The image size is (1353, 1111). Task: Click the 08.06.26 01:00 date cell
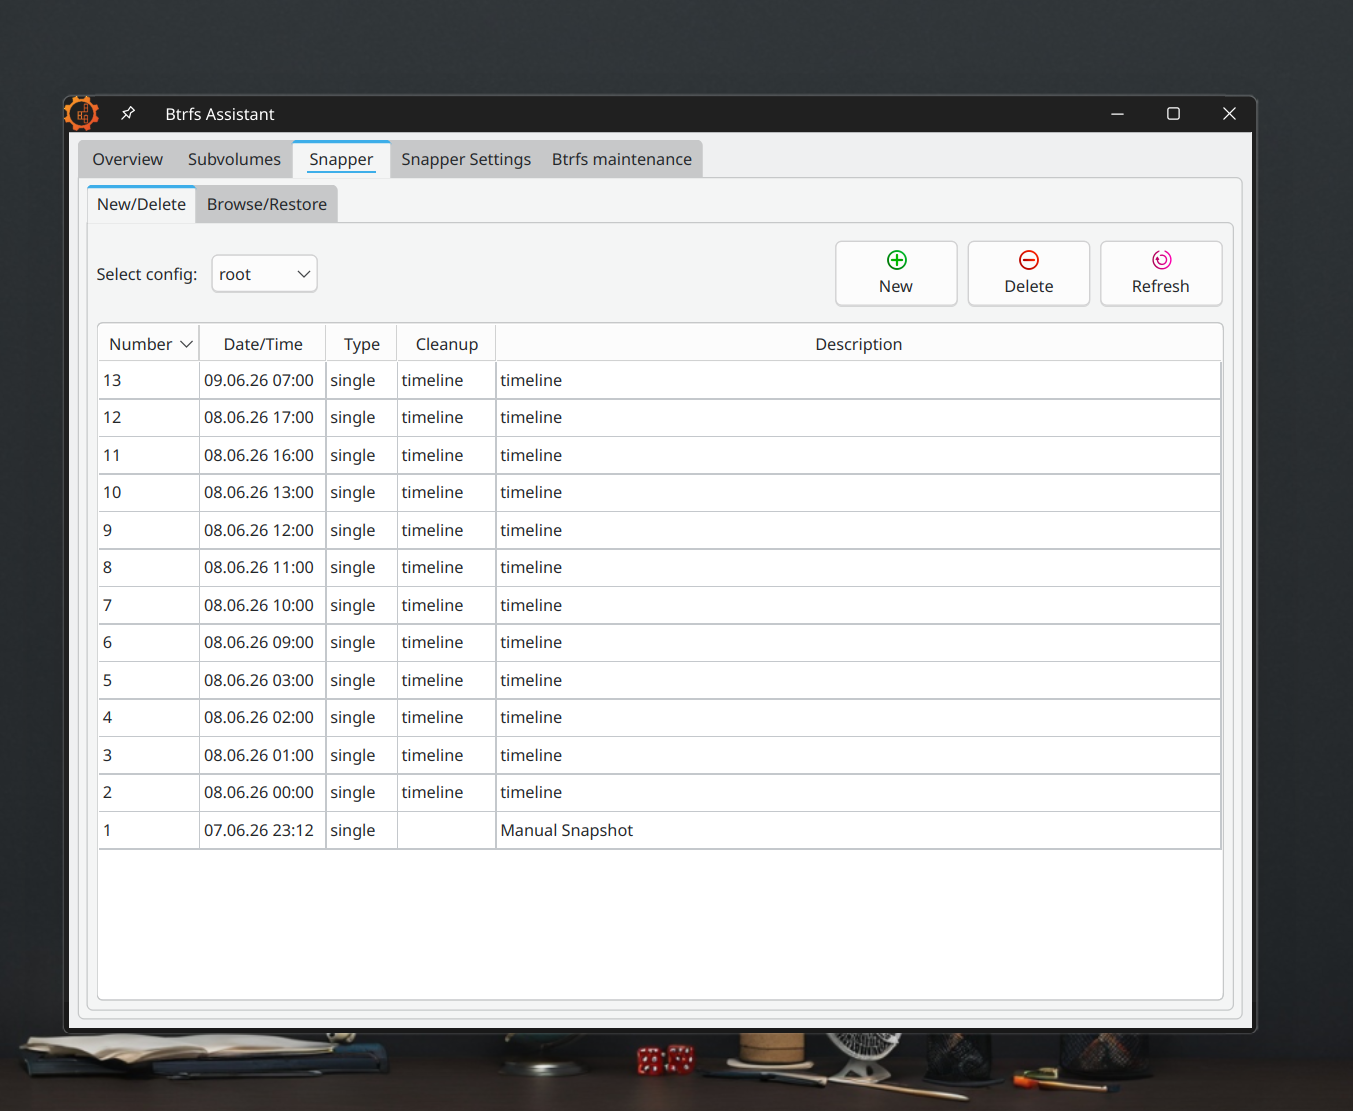click(263, 755)
